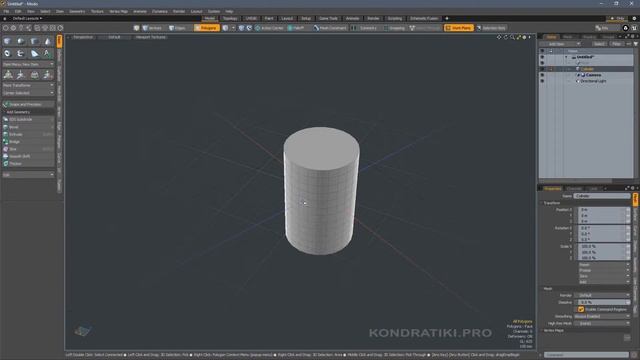This screenshot has width=640, height=360.
Task: Switch to the Topology layout tab
Action: click(230, 18)
